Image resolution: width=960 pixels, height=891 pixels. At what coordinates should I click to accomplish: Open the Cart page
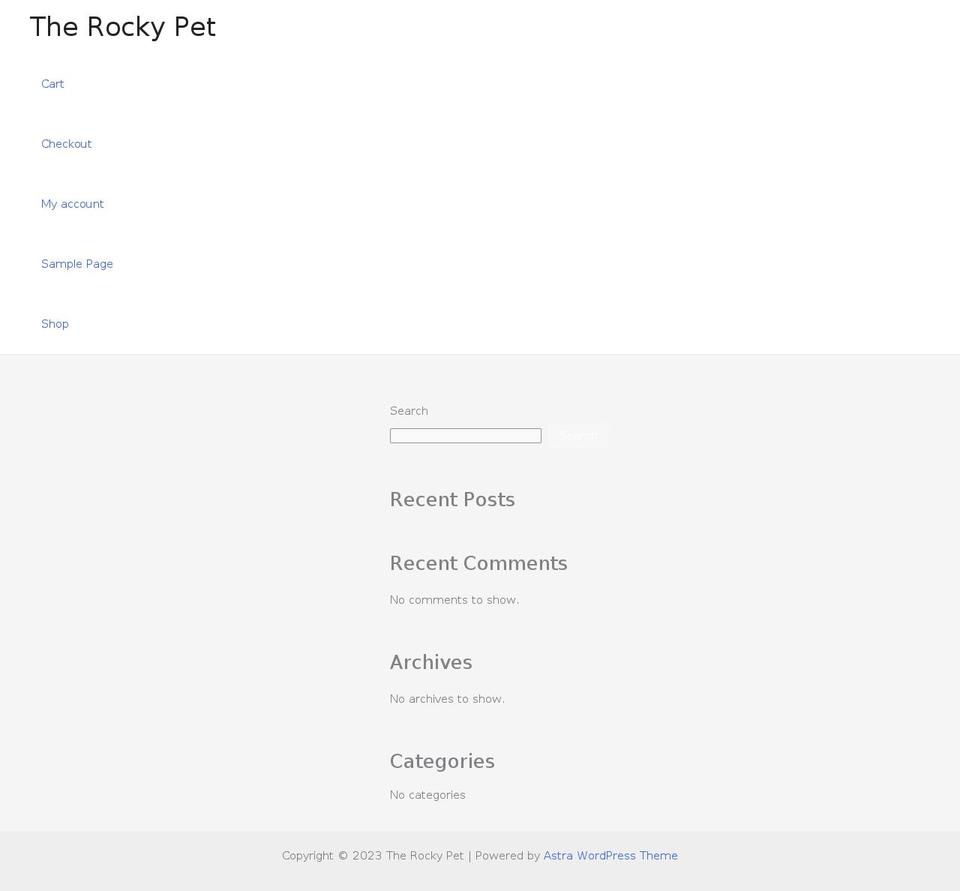pos(52,84)
